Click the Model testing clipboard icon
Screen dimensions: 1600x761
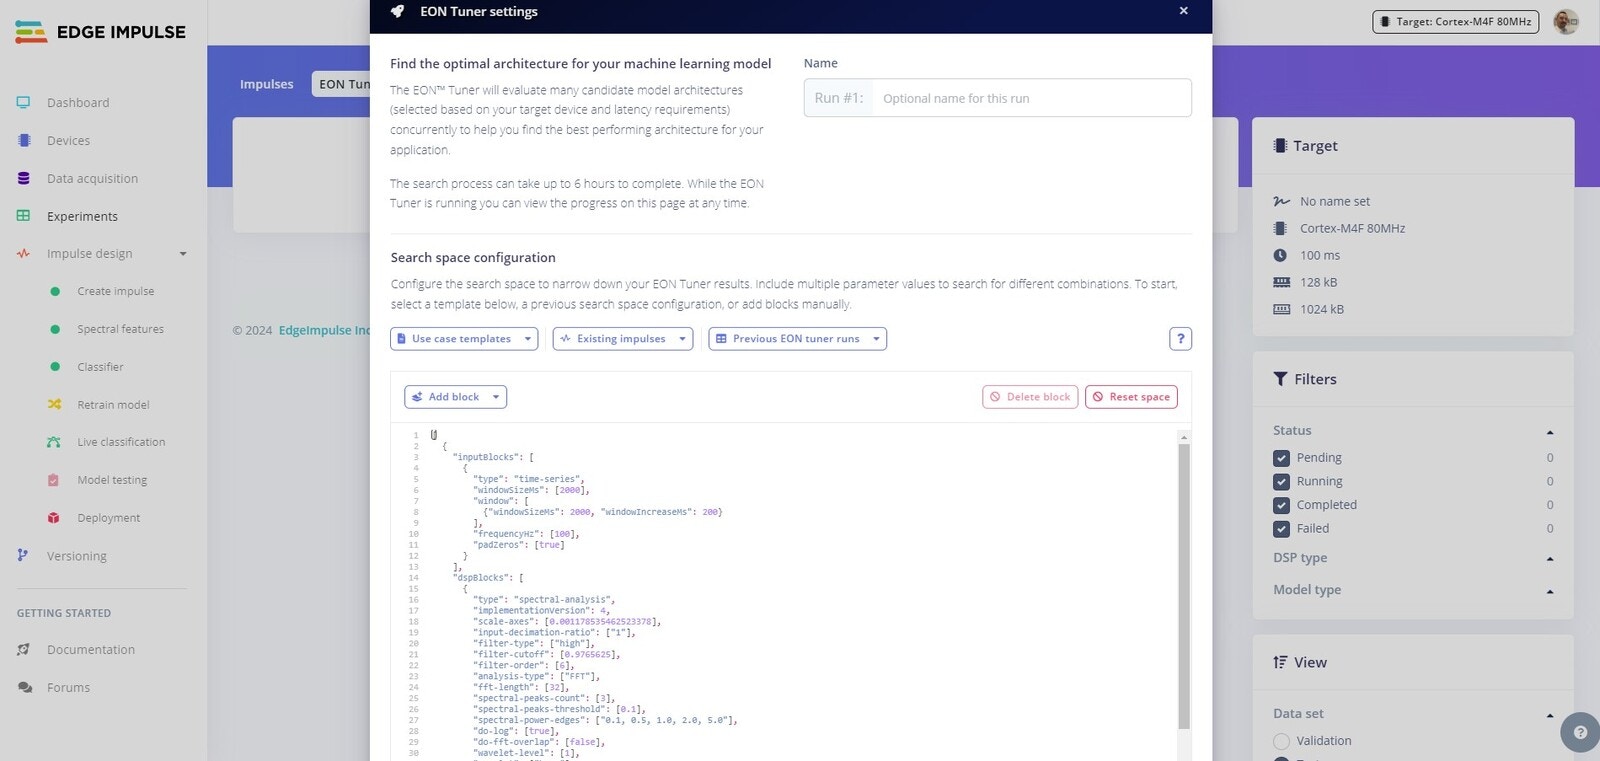click(x=54, y=480)
